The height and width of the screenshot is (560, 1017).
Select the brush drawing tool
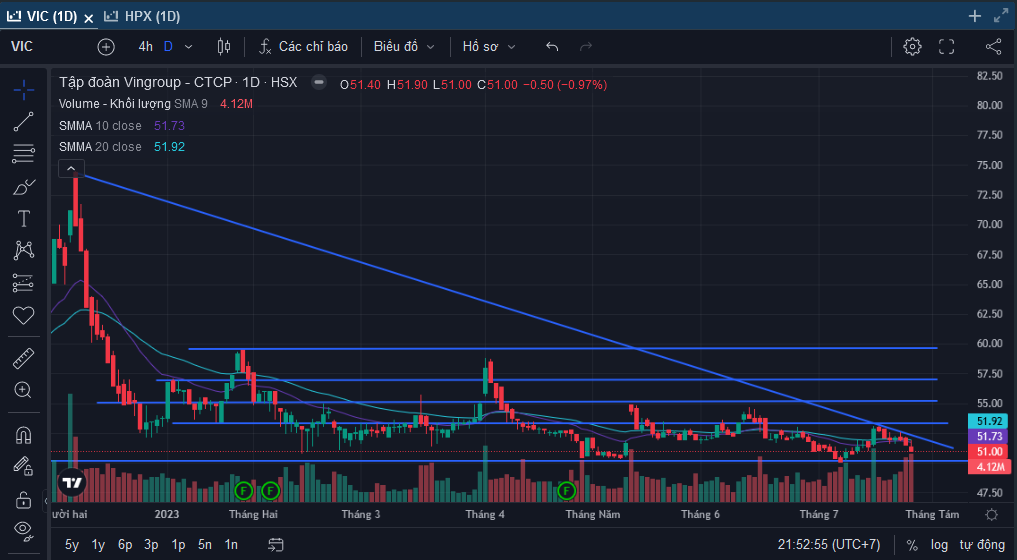[x=23, y=187]
